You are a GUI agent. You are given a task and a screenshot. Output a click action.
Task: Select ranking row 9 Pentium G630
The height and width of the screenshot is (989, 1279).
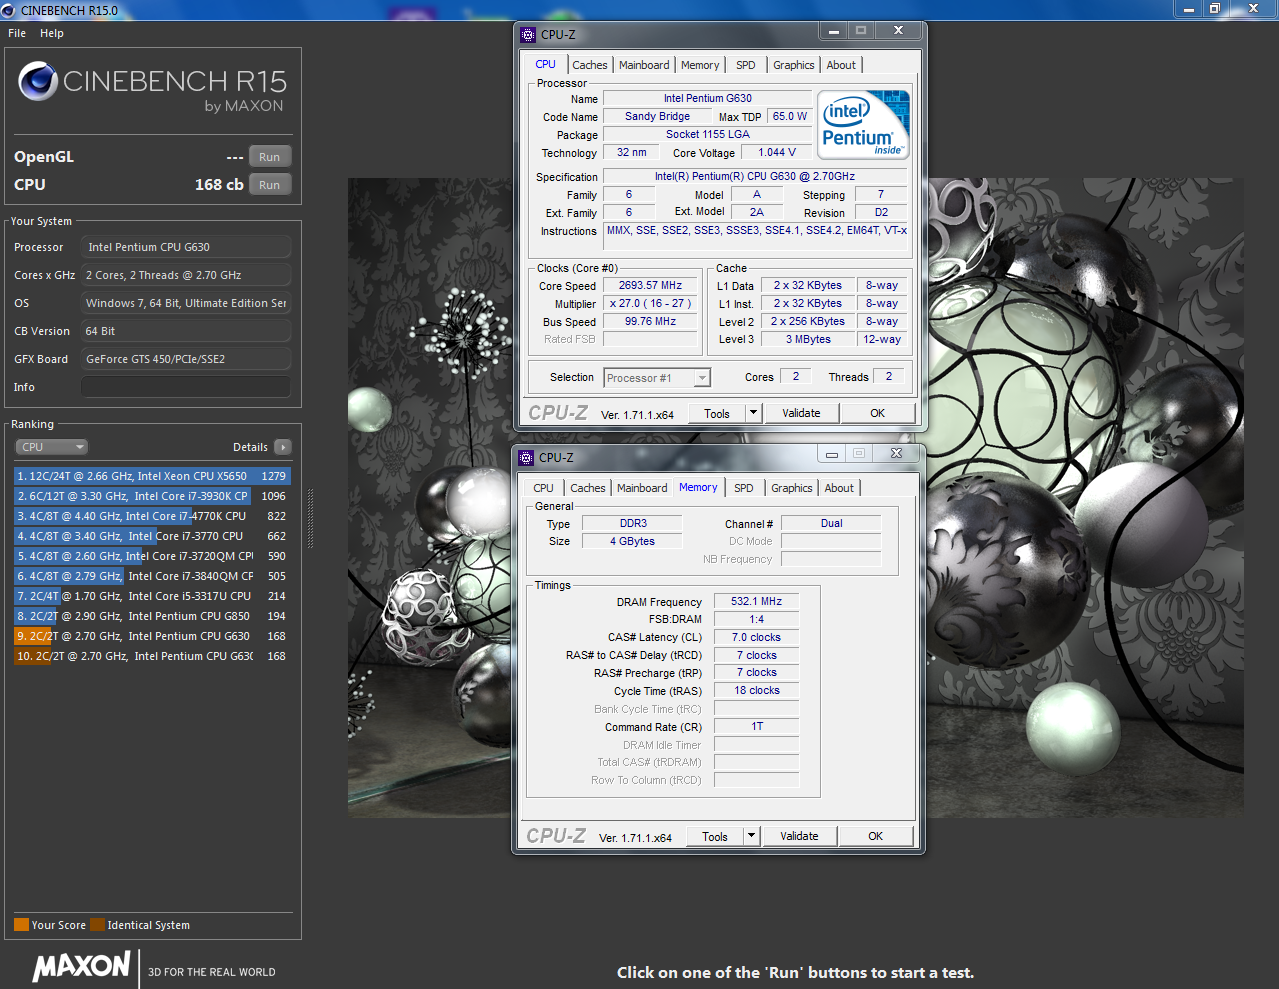click(x=152, y=636)
